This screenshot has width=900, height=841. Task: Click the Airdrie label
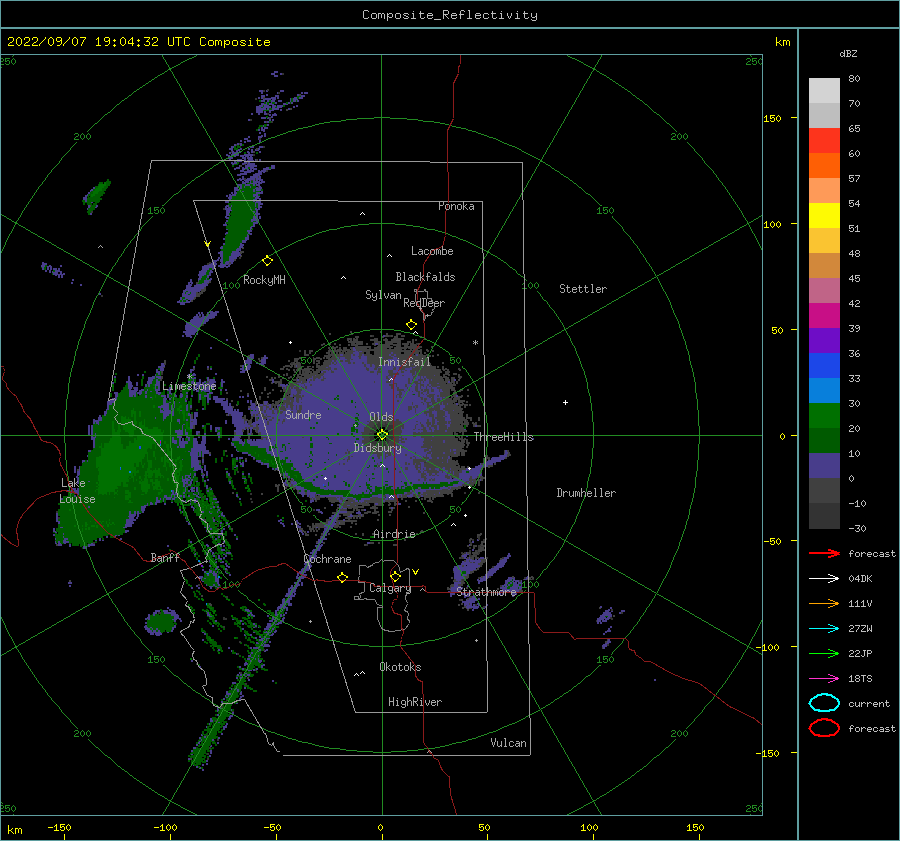click(394, 534)
